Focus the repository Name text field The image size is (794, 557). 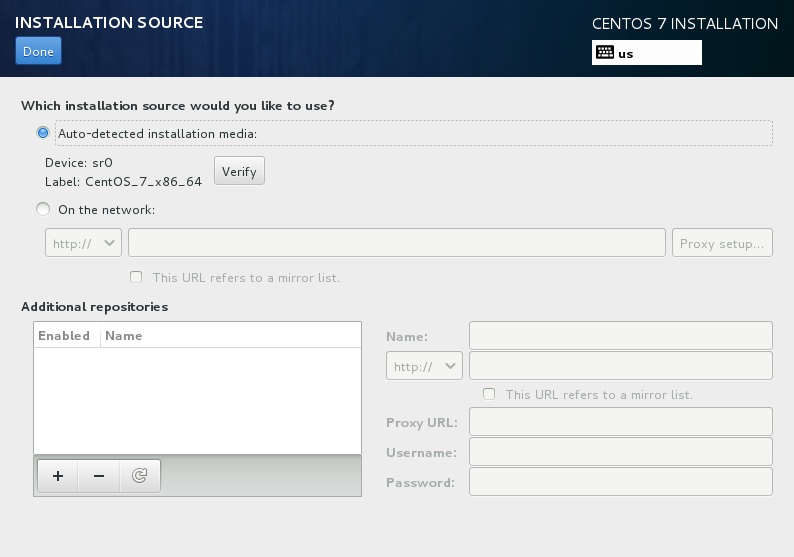click(620, 336)
